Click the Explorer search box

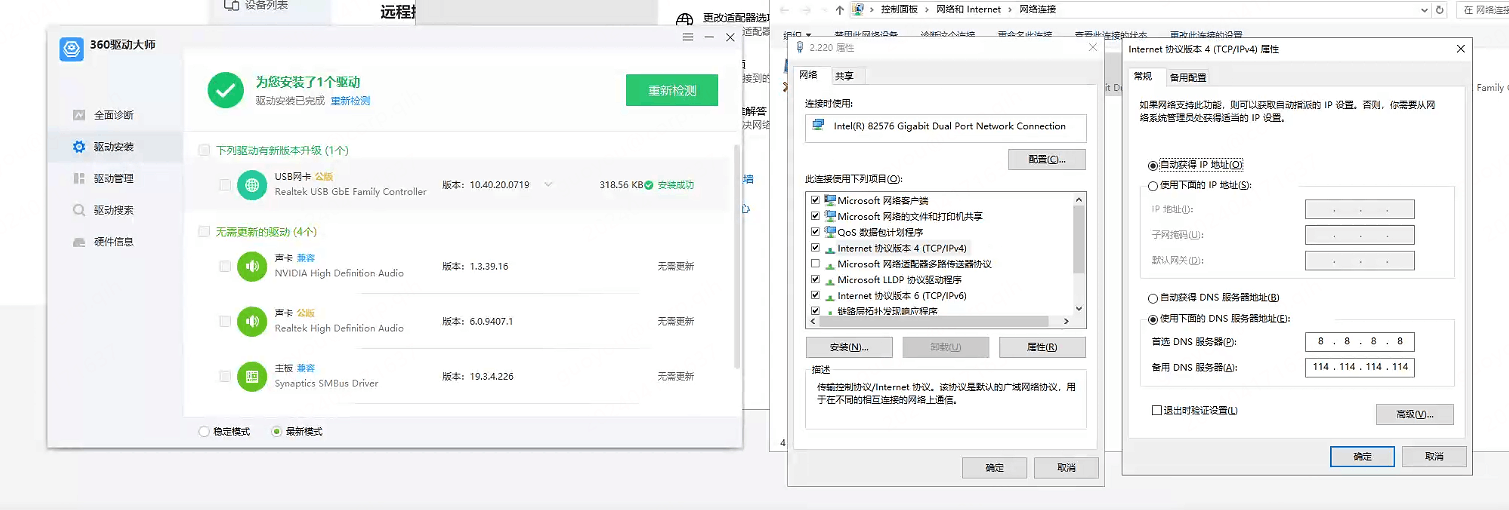click(x=1481, y=9)
